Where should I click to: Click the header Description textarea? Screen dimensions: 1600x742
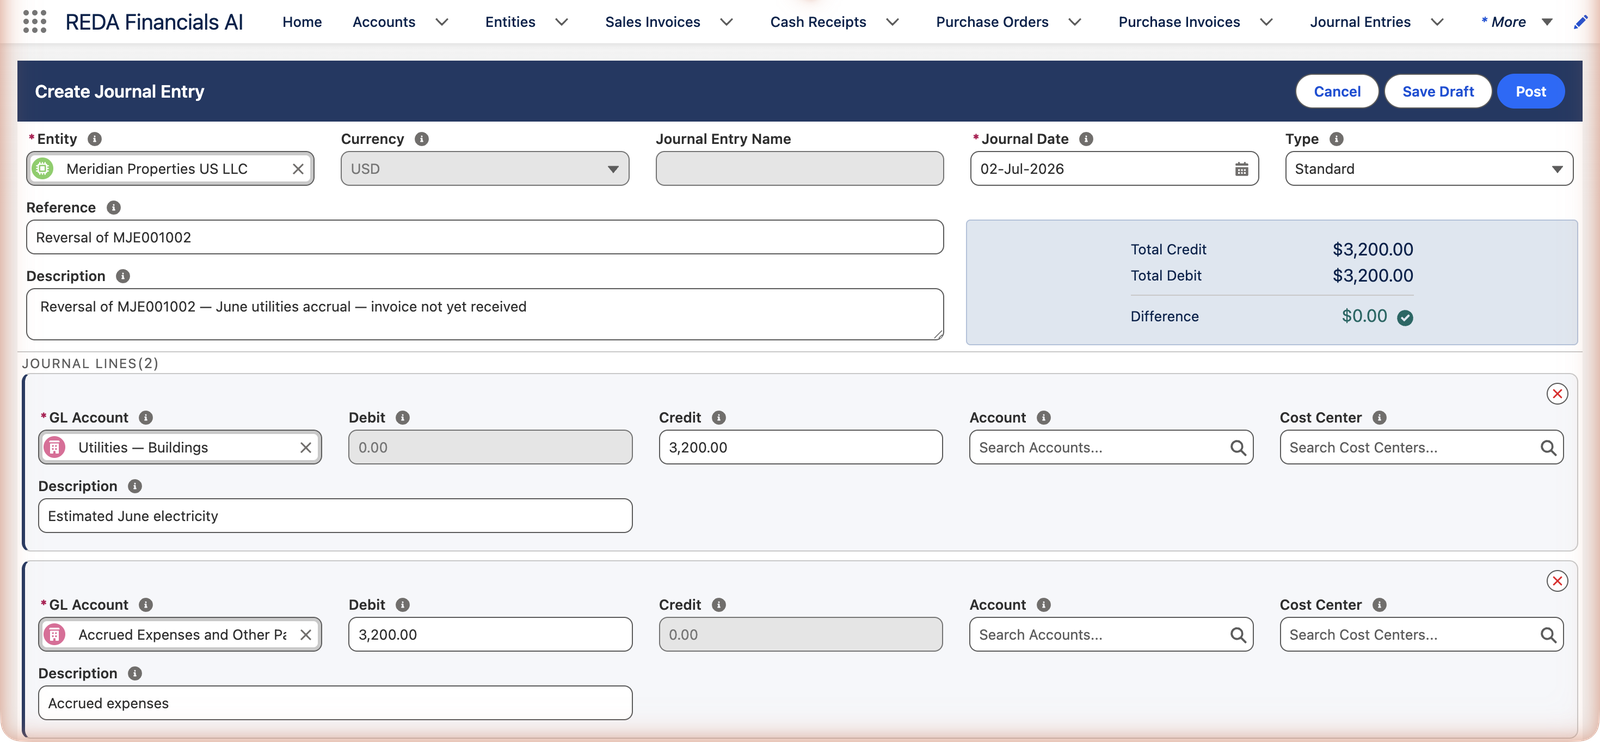pos(485,314)
